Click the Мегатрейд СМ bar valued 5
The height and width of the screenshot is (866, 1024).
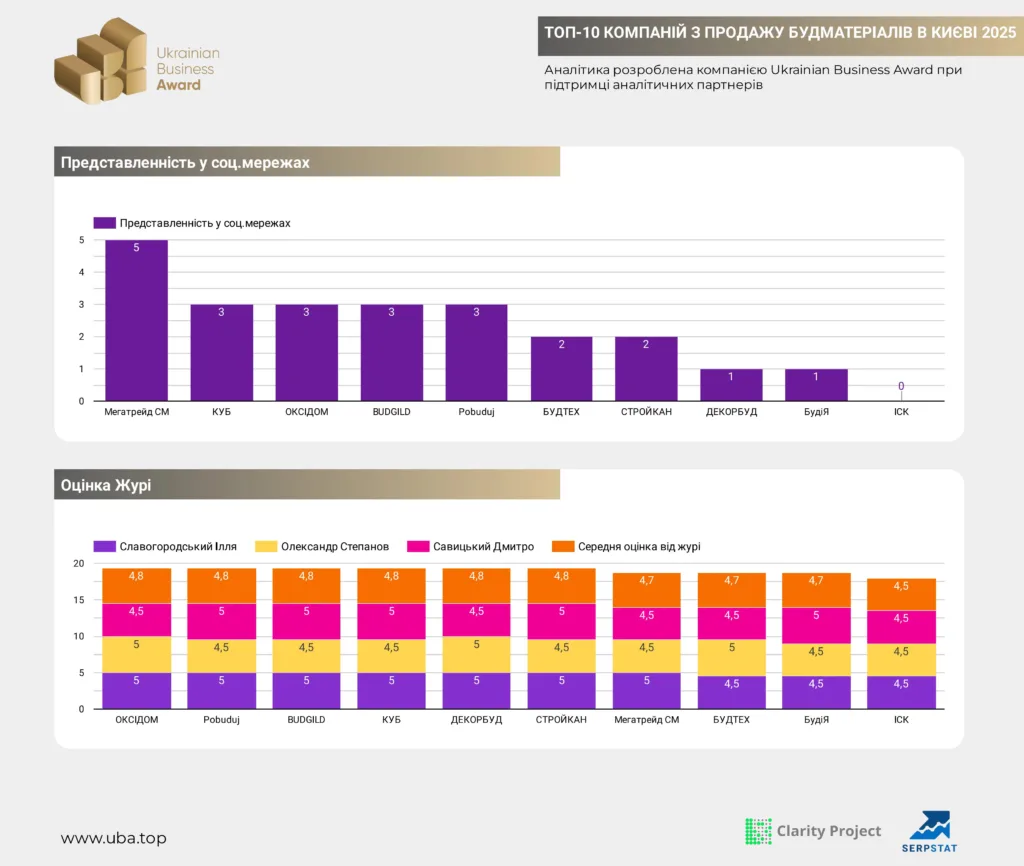[x=136, y=320]
